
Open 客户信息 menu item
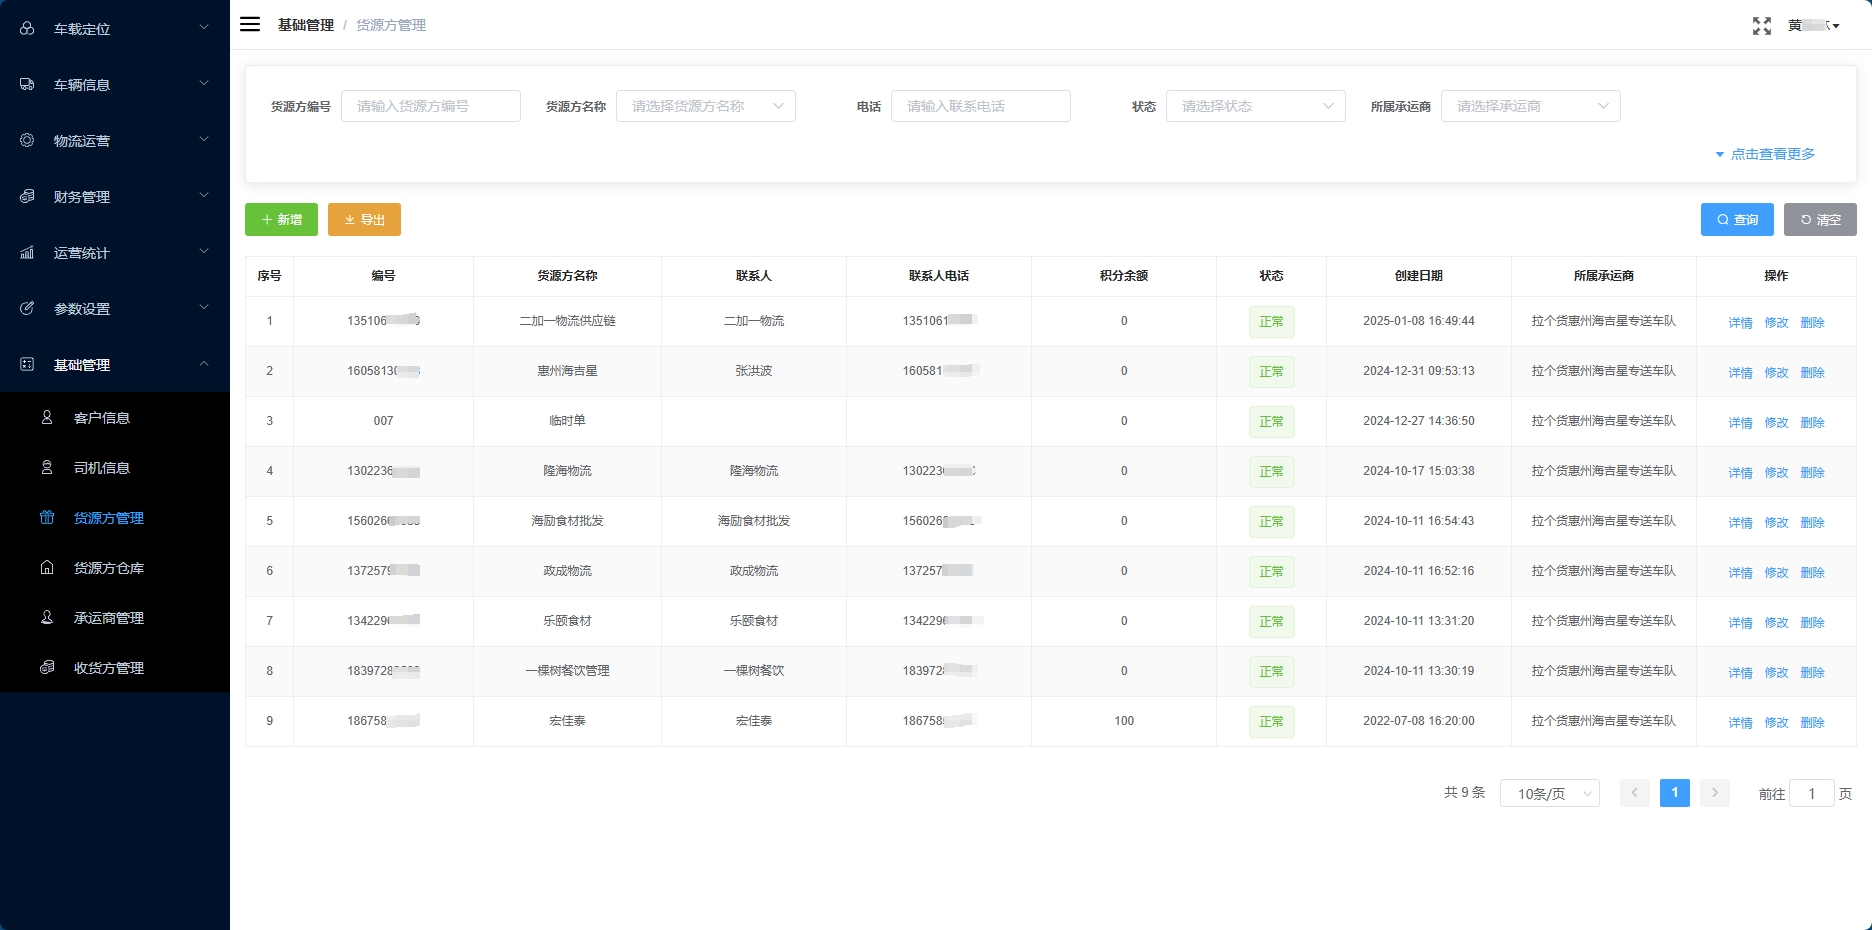coord(102,418)
